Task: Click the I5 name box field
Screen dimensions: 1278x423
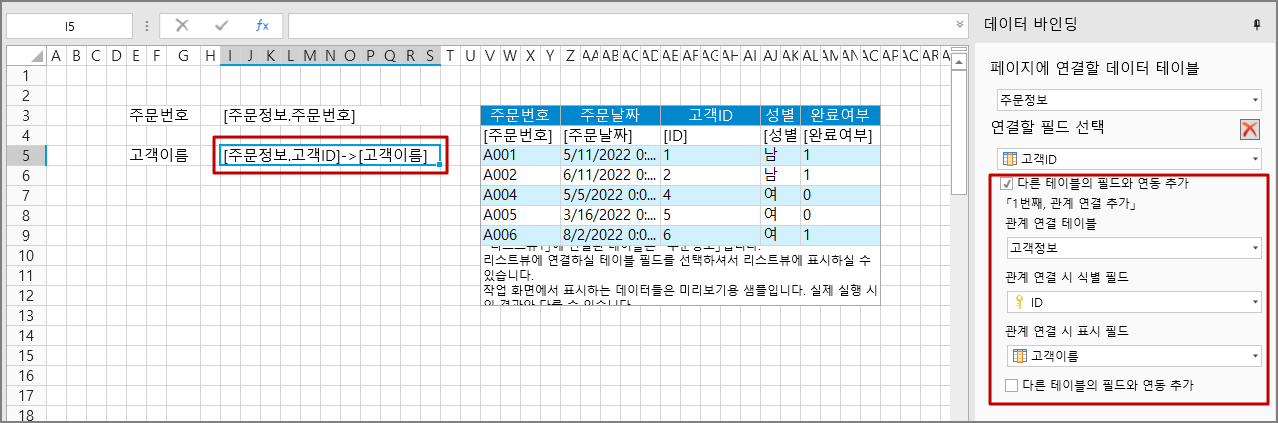Action: click(68, 25)
